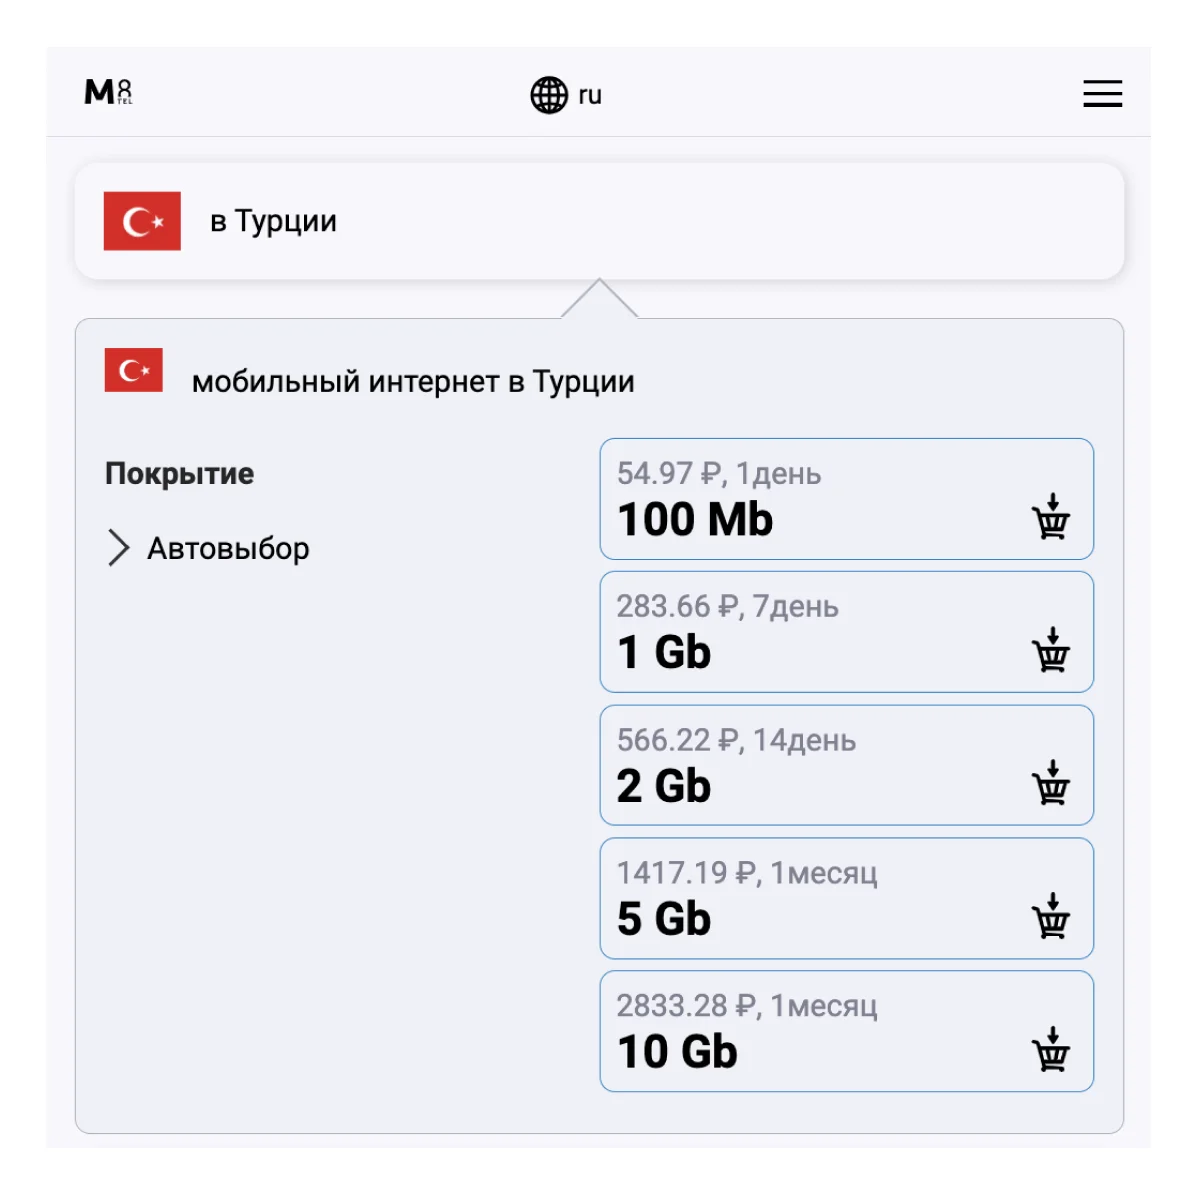Click the M8 Tel logo
This screenshot has height=1200, width=1200.
[108, 93]
